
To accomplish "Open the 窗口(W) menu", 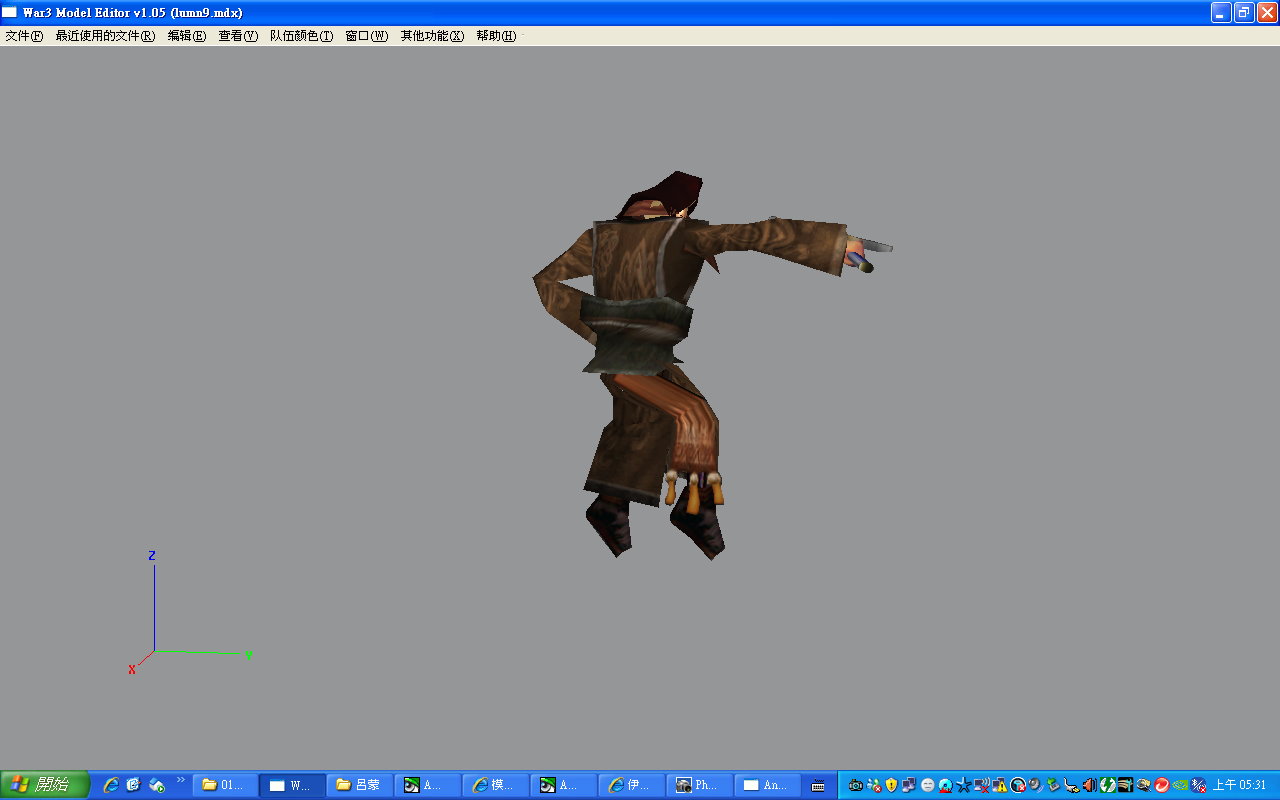I will pyautogui.click(x=366, y=36).
